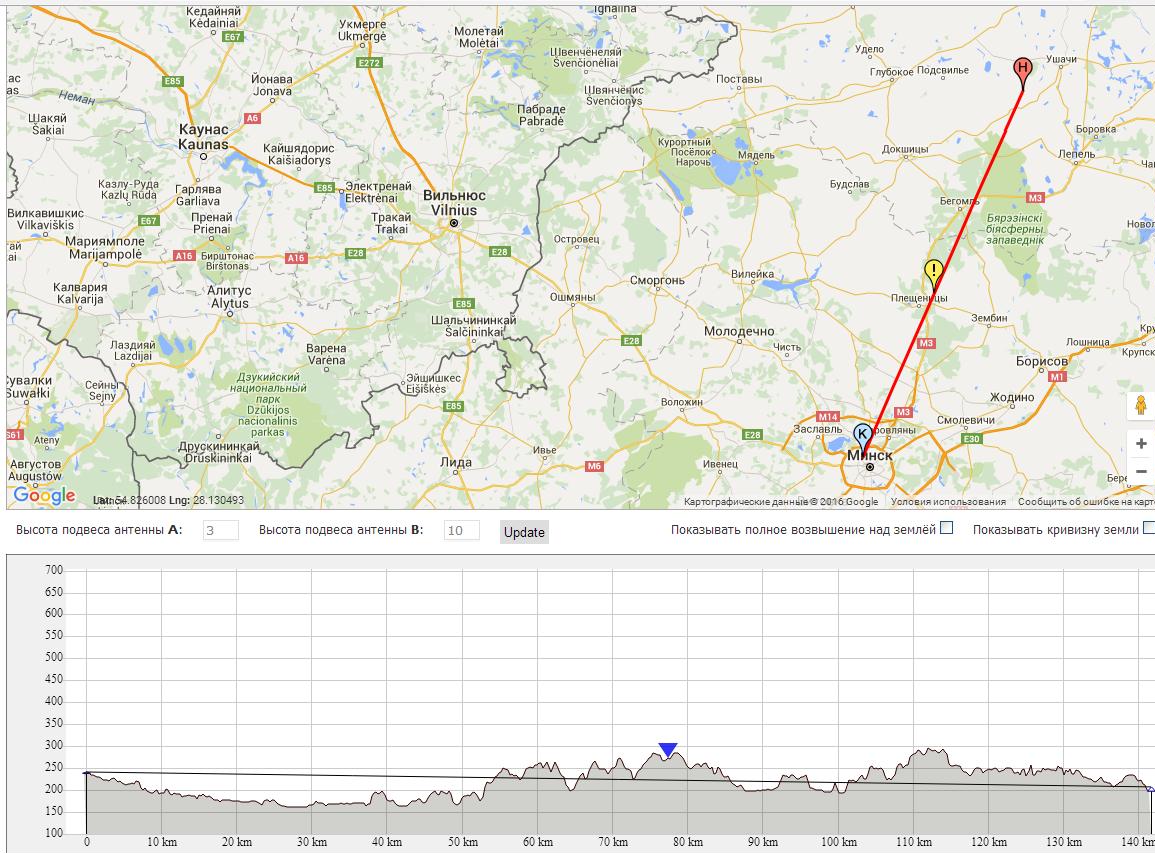The image size is (1155, 853).
Task: Toggle 'Показывать кривизну земли' checkbox
Action: point(1149,528)
